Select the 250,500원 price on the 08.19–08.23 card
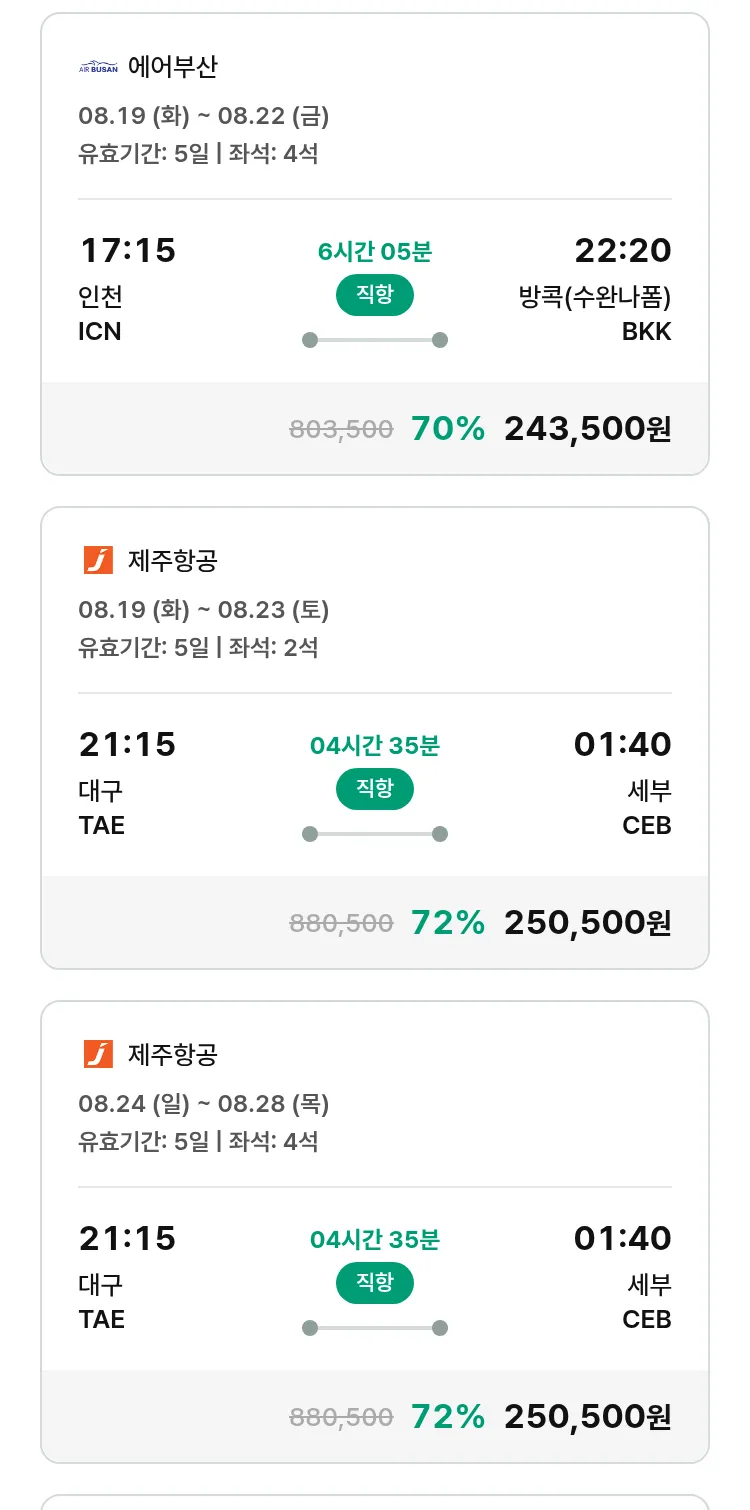 click(587, 923)
